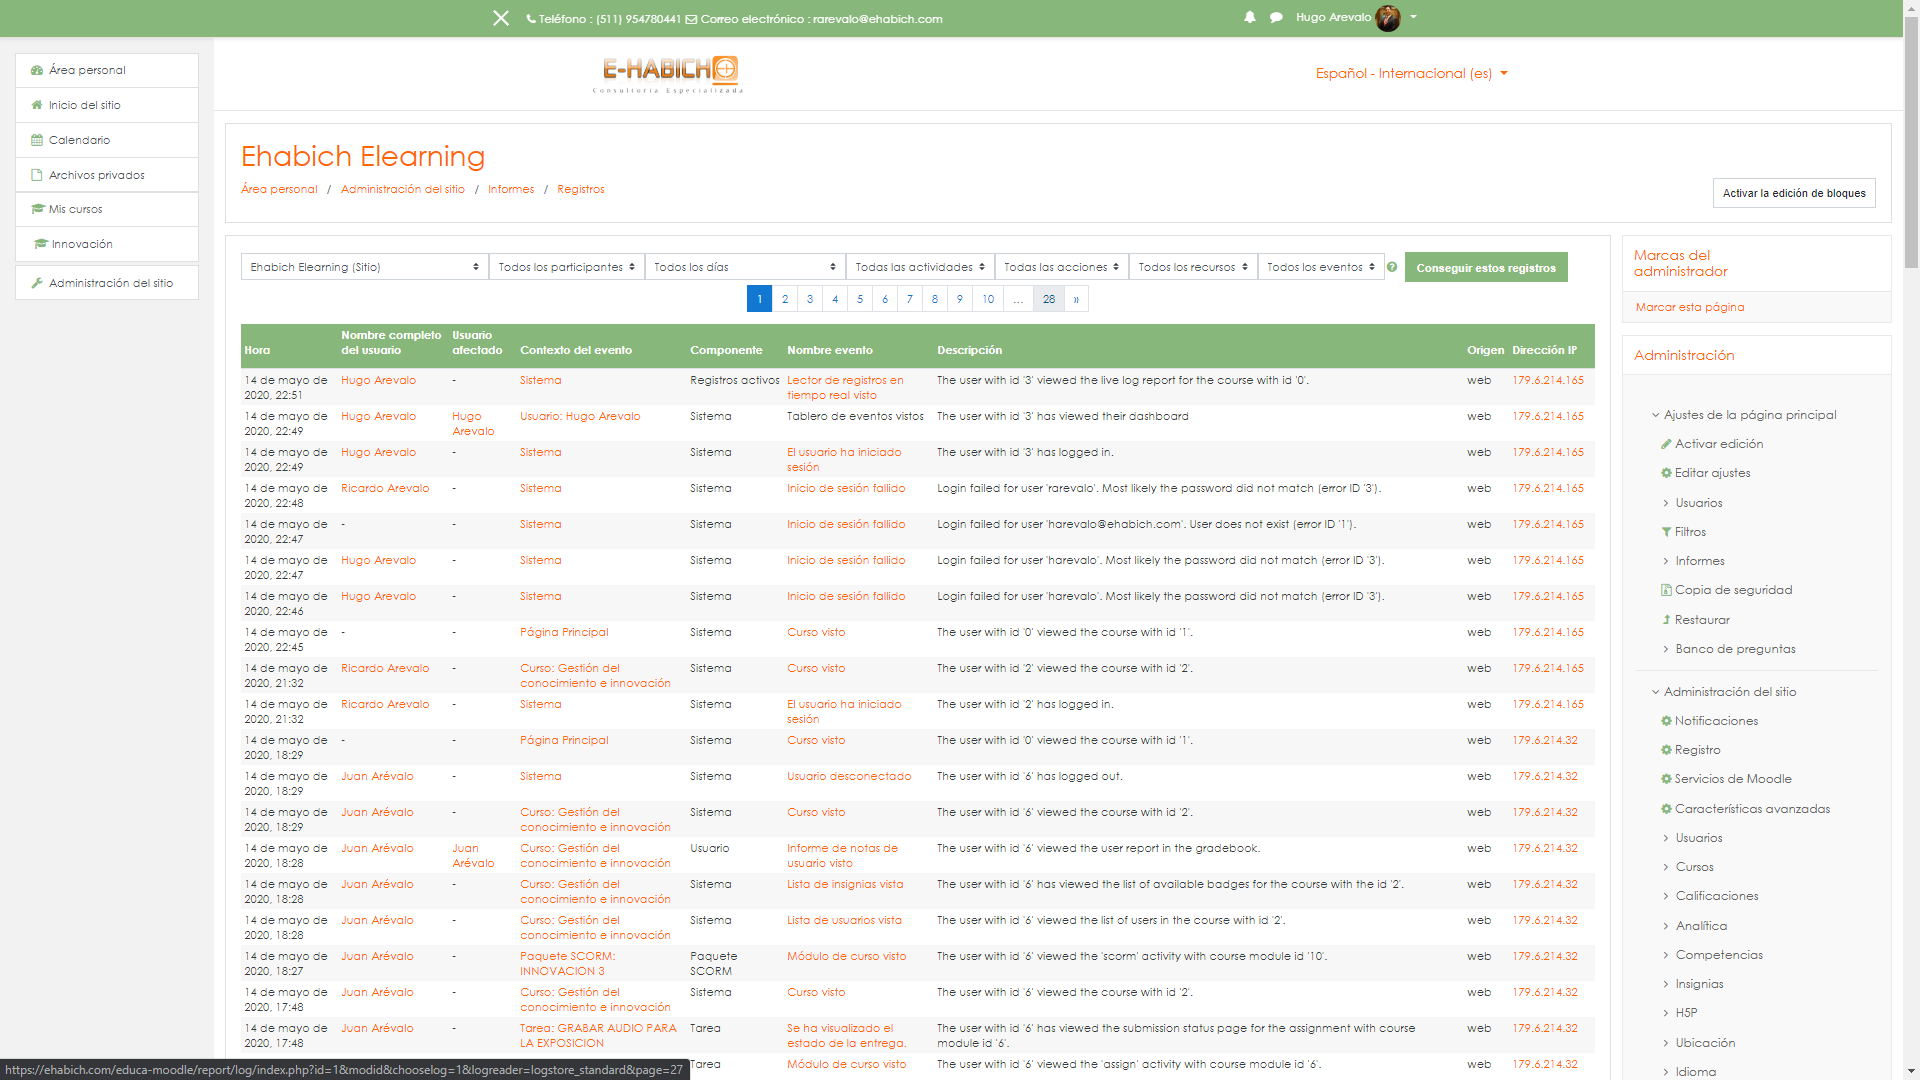1920x1080 pixels.
Task: Open Área personal in sidebar
Action: (107, 70)
